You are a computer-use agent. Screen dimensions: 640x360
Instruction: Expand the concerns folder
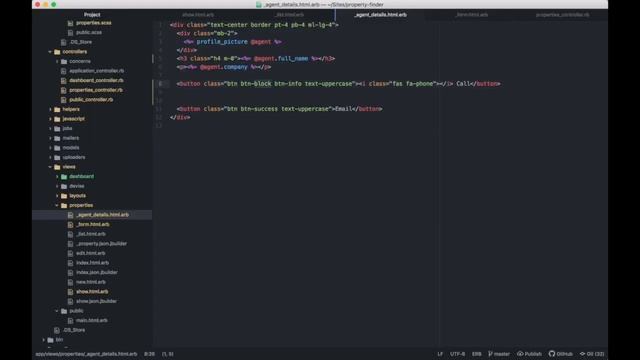pos(57,62)
